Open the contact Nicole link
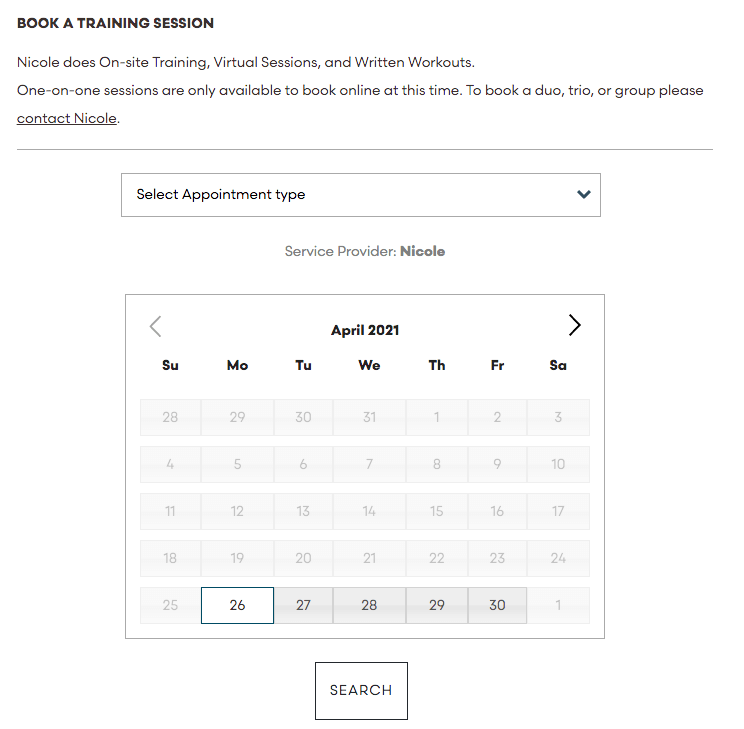The width and height of the screenshot is (744, 729). click(66, 118)
